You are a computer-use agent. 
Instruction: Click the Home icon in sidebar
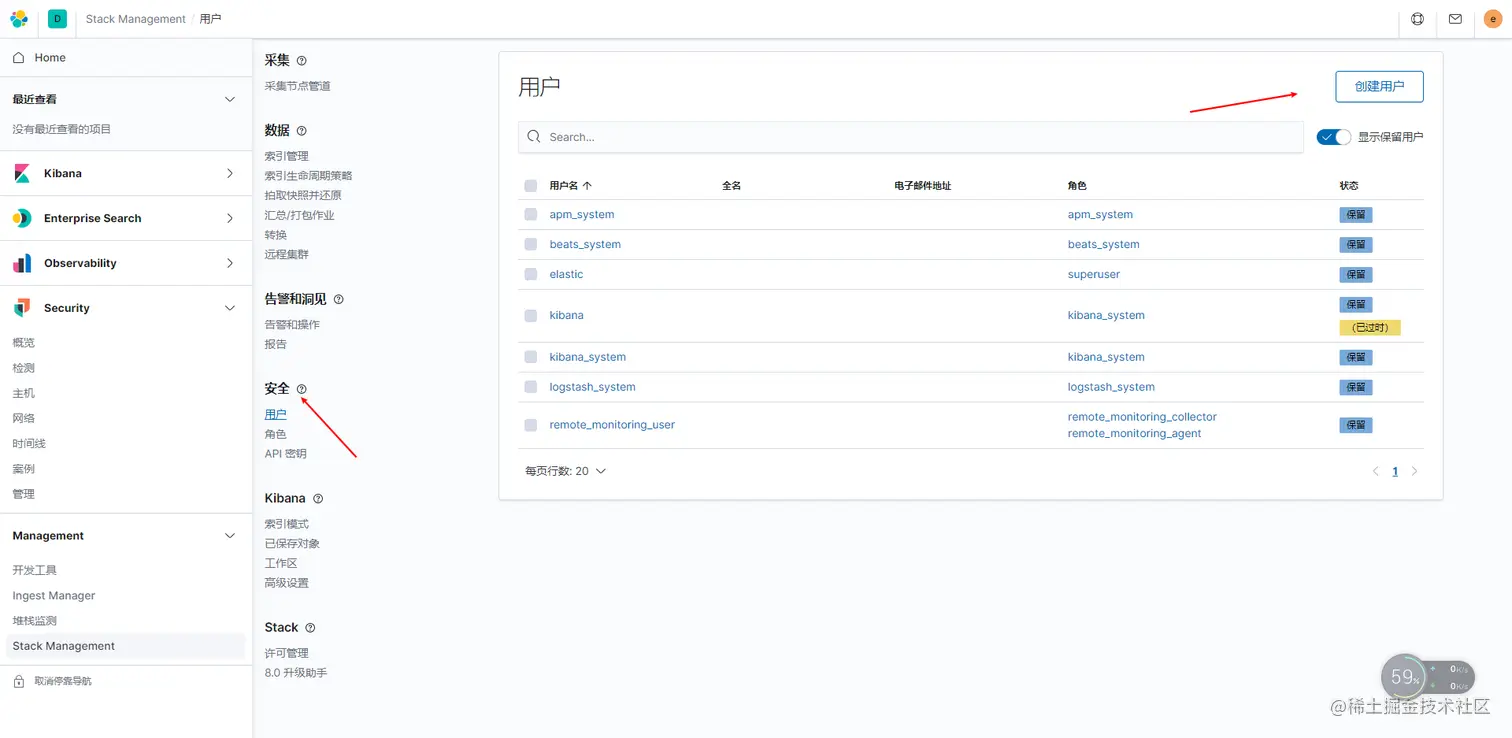click(18, 58)
